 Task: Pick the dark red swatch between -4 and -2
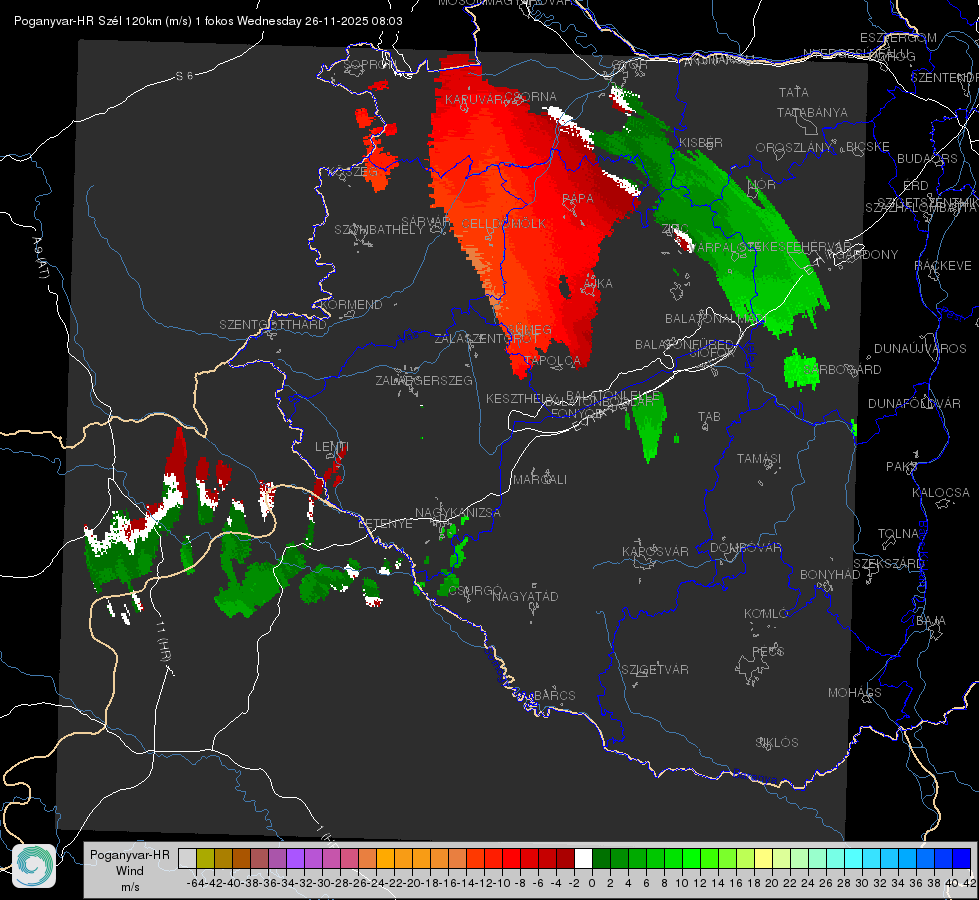point(565,859)
